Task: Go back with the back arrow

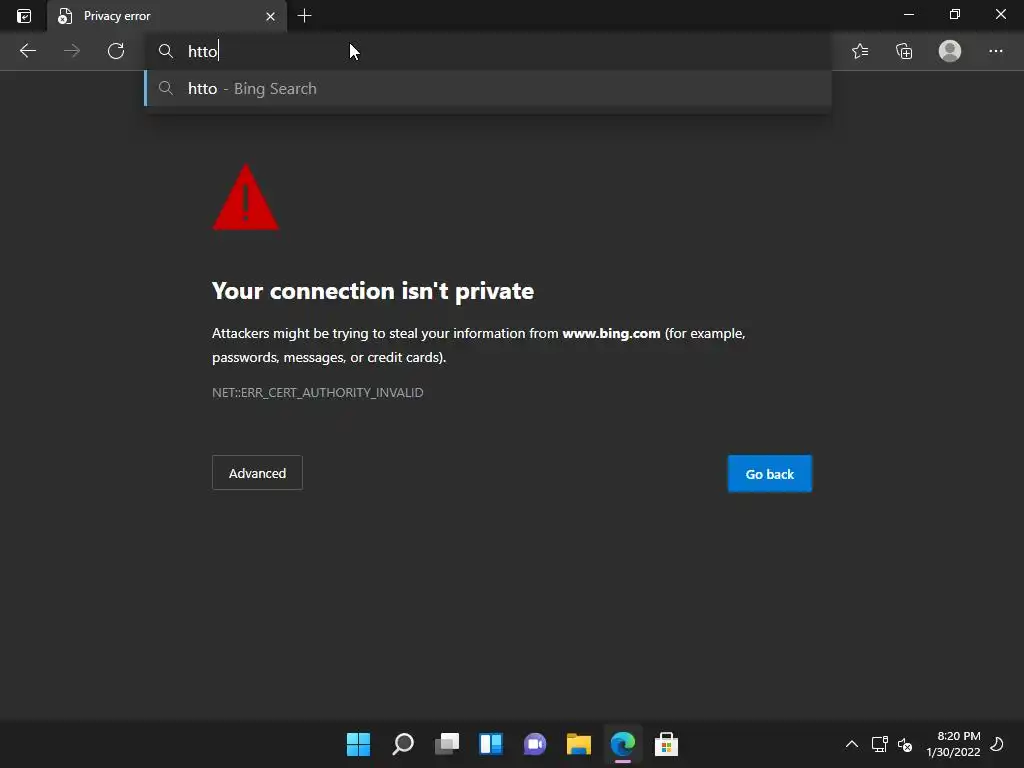Action: (x=27, y=51)
